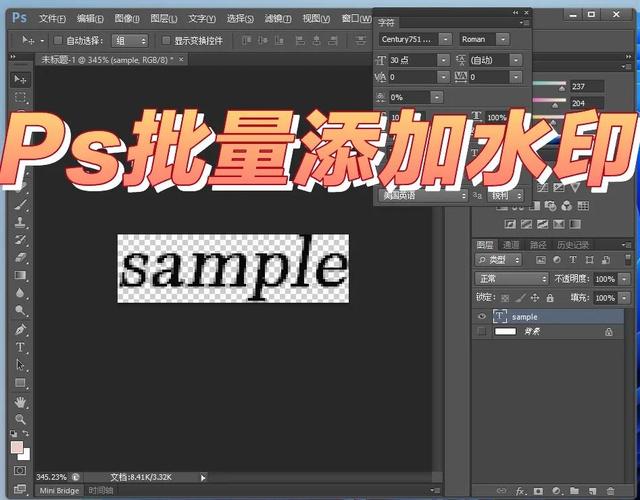Enable the 显示变换控件 checkbox
This screenshot has height=500, width=640.
[166, 40]
